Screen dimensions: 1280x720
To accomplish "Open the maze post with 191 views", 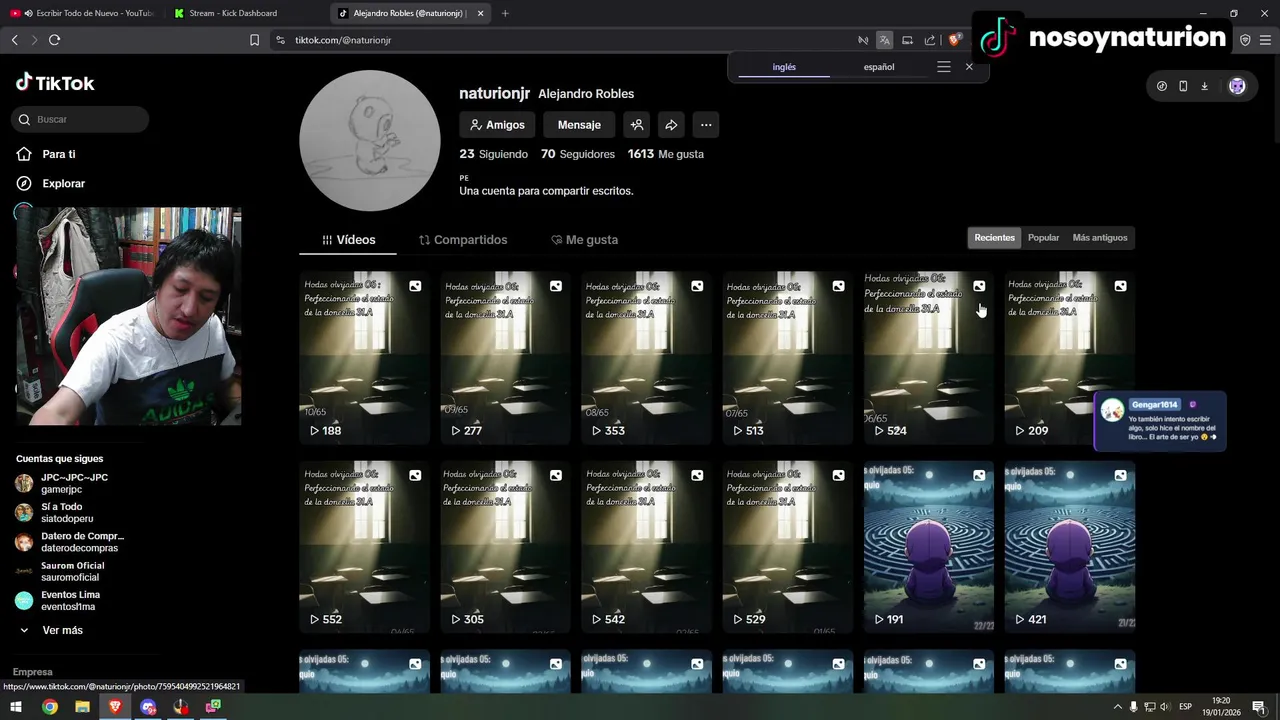I will pyautogui.click(x=929, y=547).
